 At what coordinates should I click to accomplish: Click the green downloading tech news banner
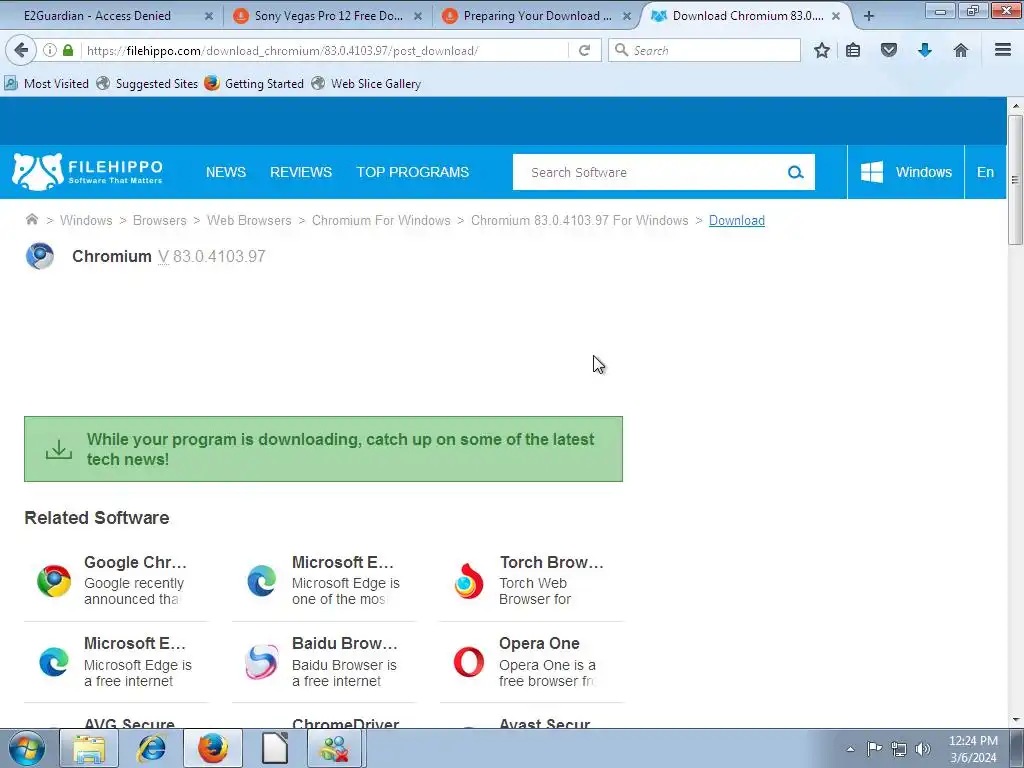click(323, 449)
